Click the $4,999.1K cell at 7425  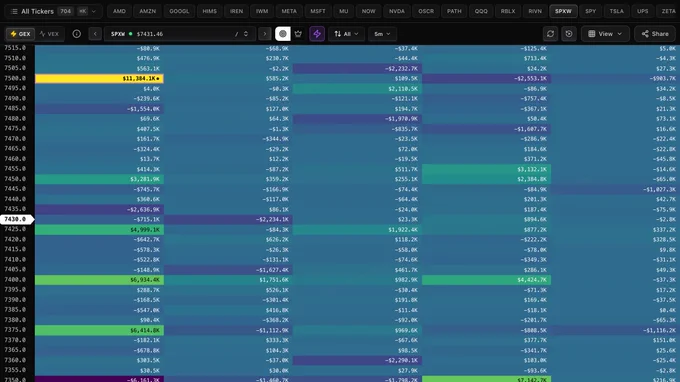tap(99, 230)
